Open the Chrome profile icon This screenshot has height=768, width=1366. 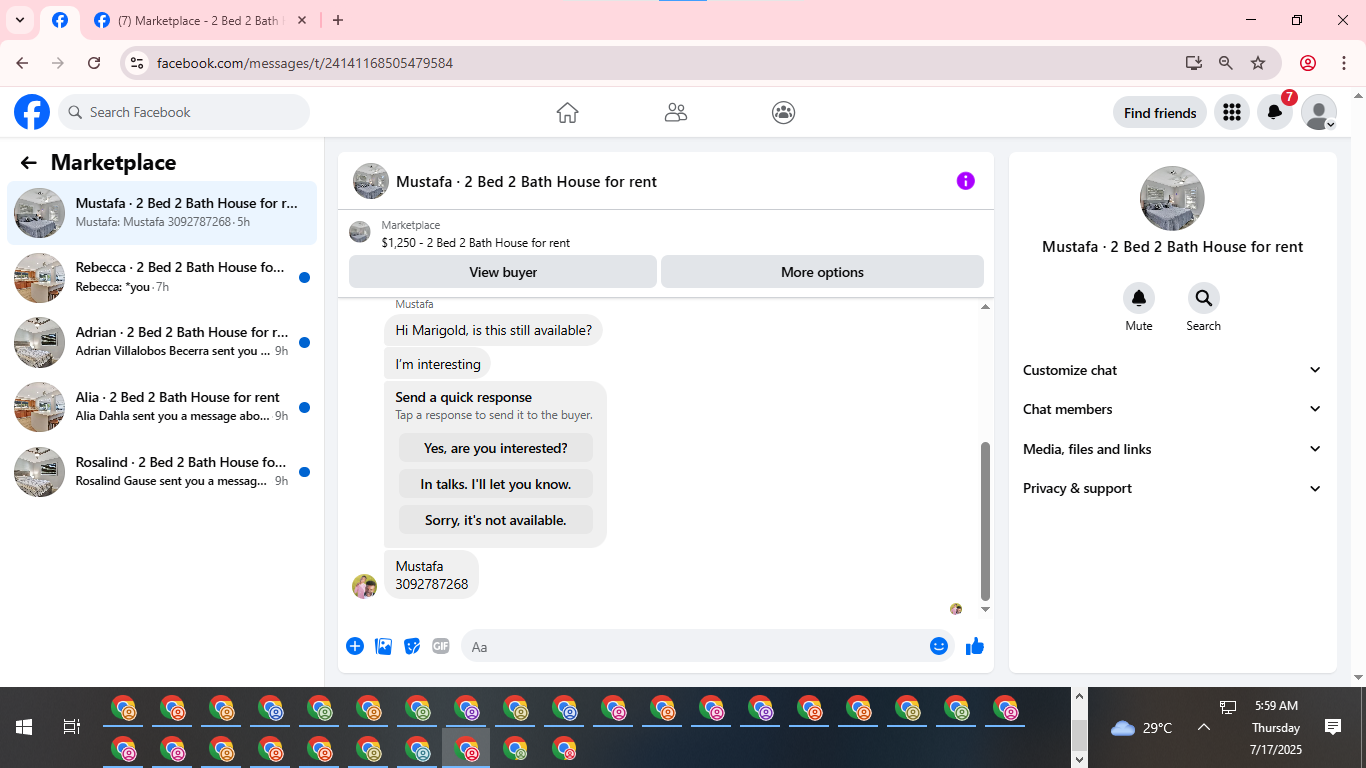pos(1308,63)
